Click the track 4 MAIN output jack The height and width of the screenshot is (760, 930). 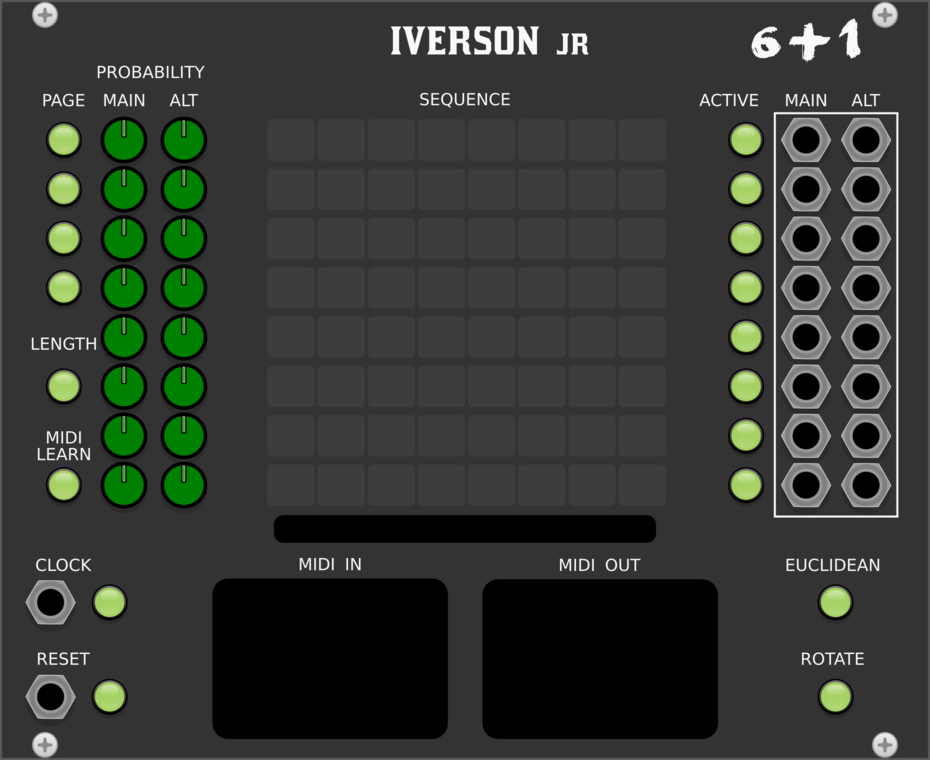click(x=806, y=288)
